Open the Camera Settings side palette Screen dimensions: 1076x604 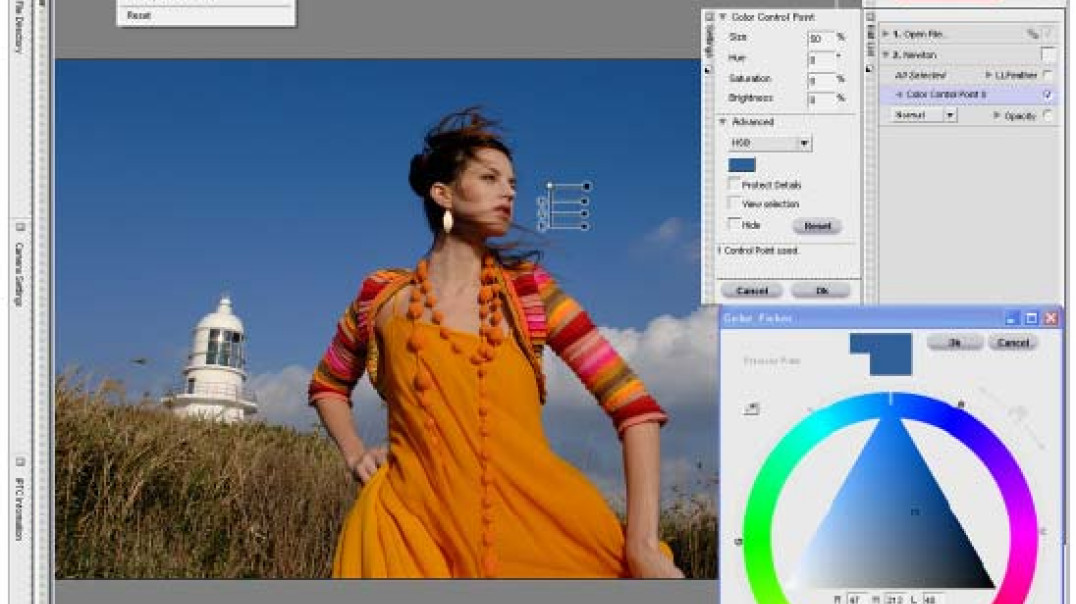tap(19, 273)
